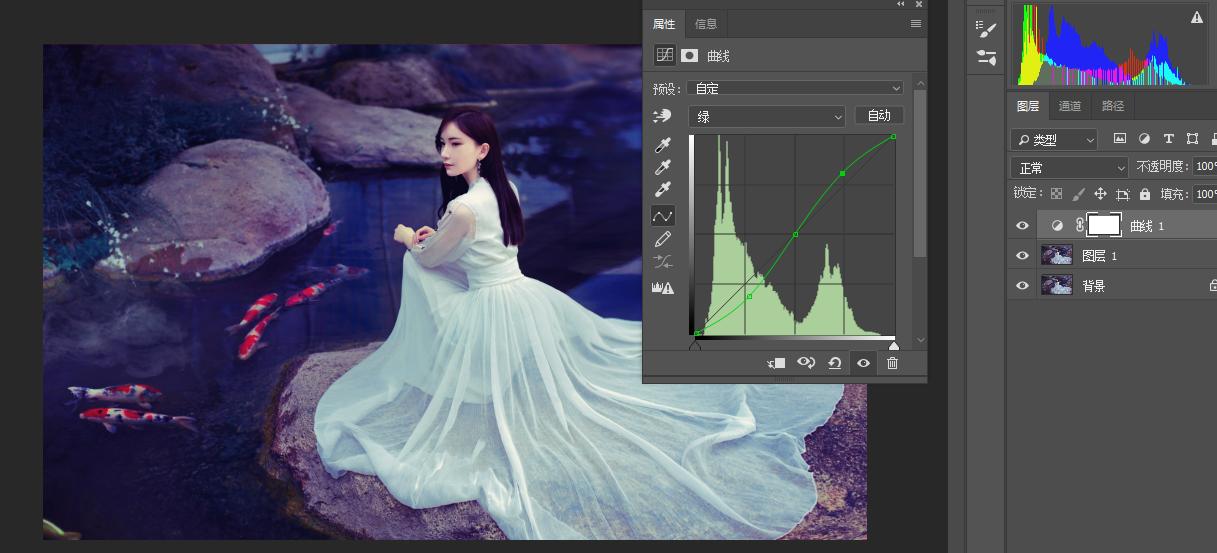1217x553 pixels.
Task: Click the histogram cached data warning triangle
Action: point(1197,17)
